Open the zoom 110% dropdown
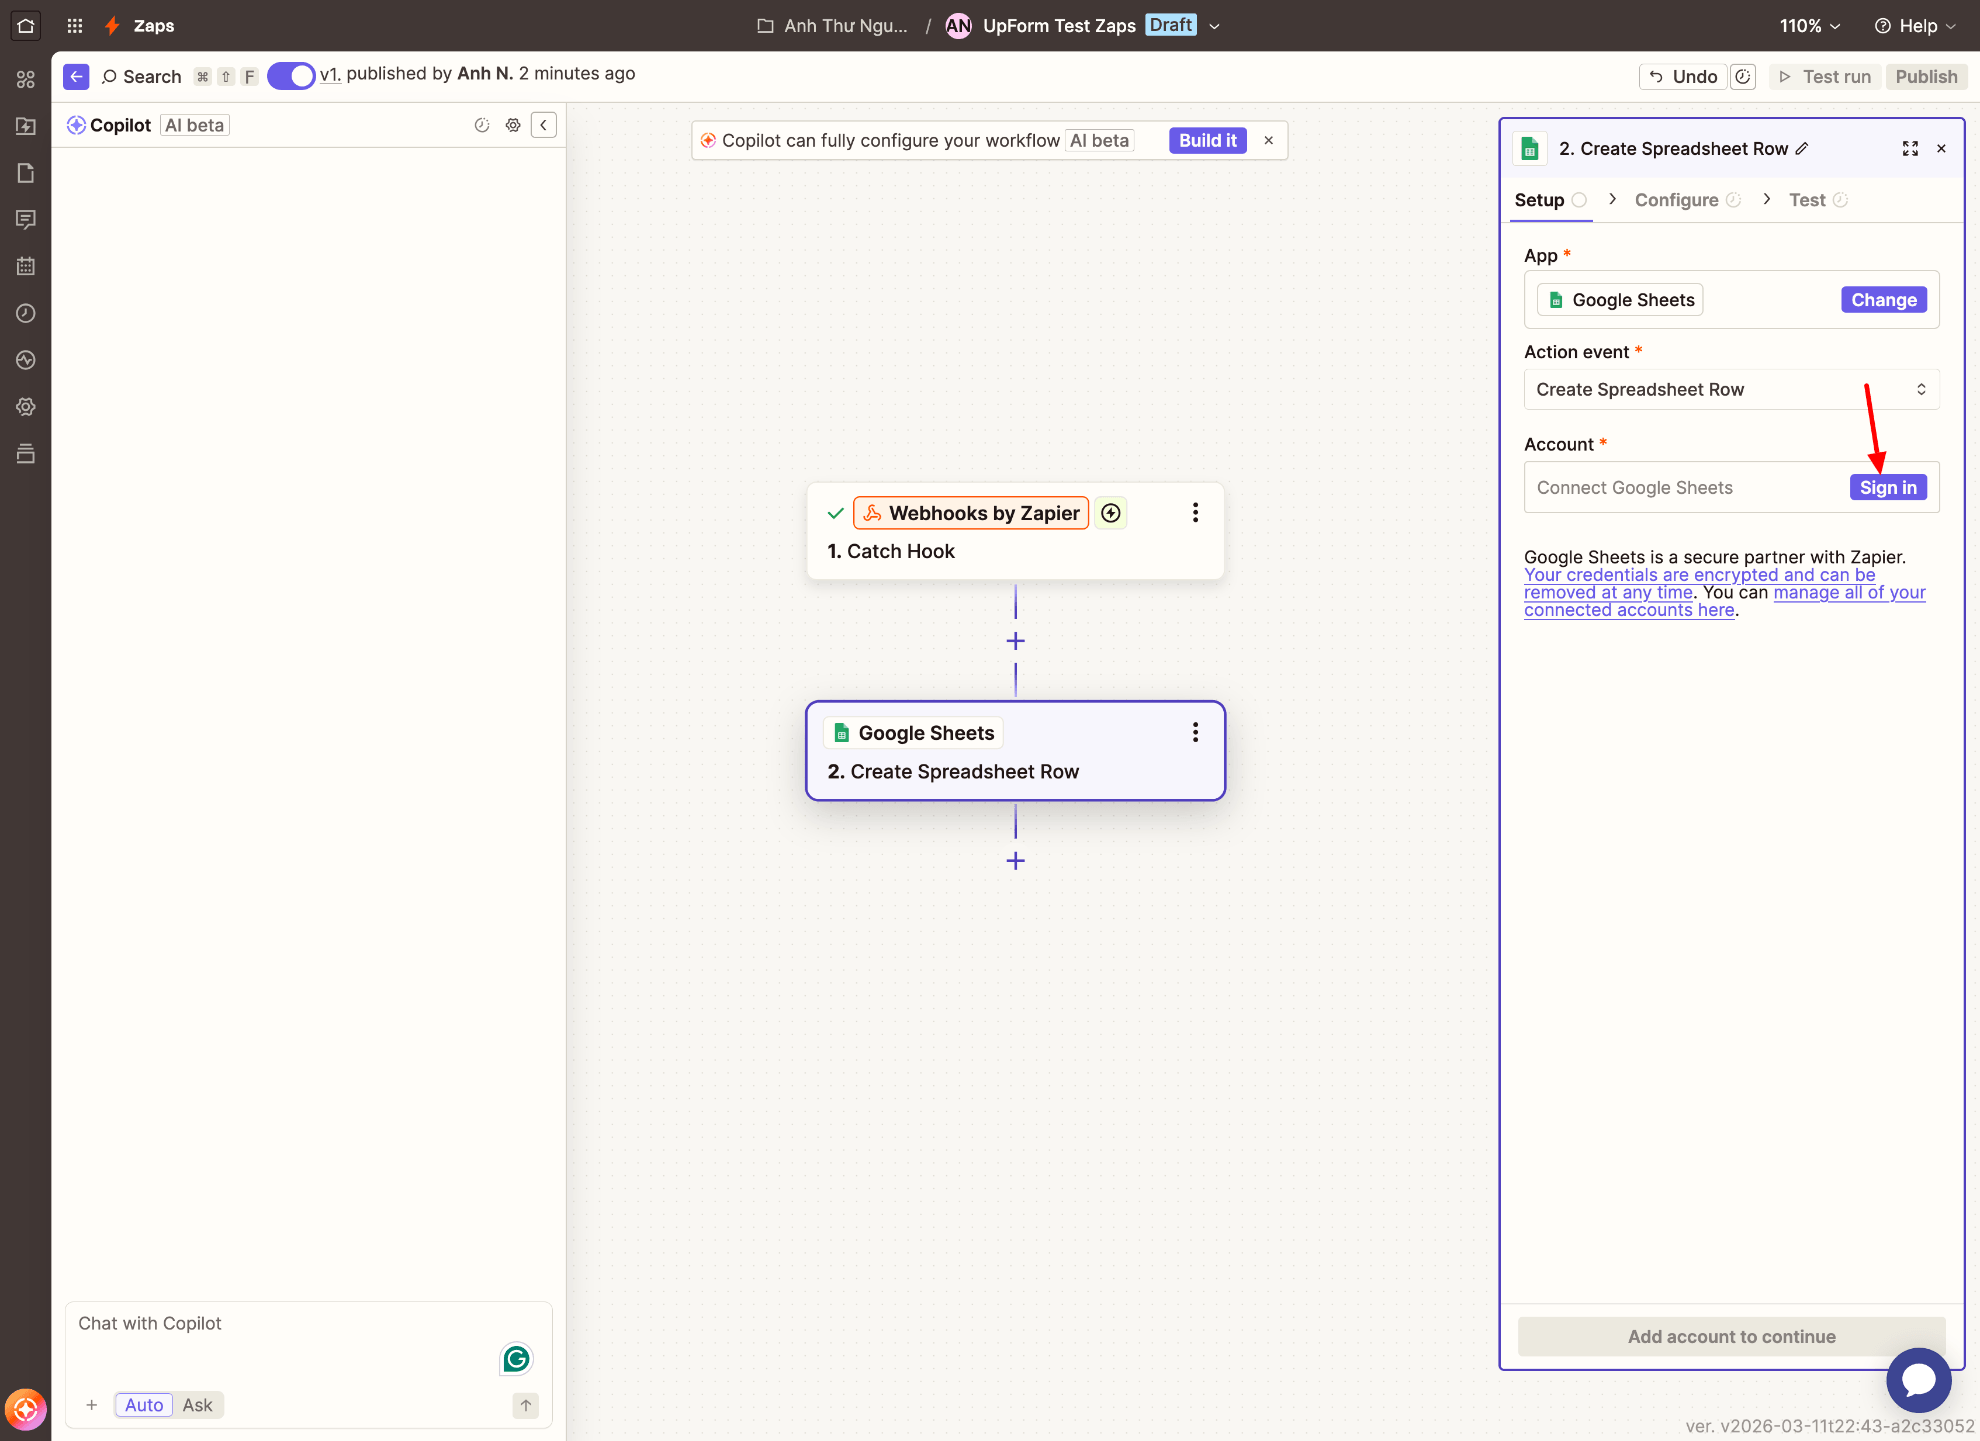The height and width of the screenshot is (1441, 1980). (x=1809, y=26)
